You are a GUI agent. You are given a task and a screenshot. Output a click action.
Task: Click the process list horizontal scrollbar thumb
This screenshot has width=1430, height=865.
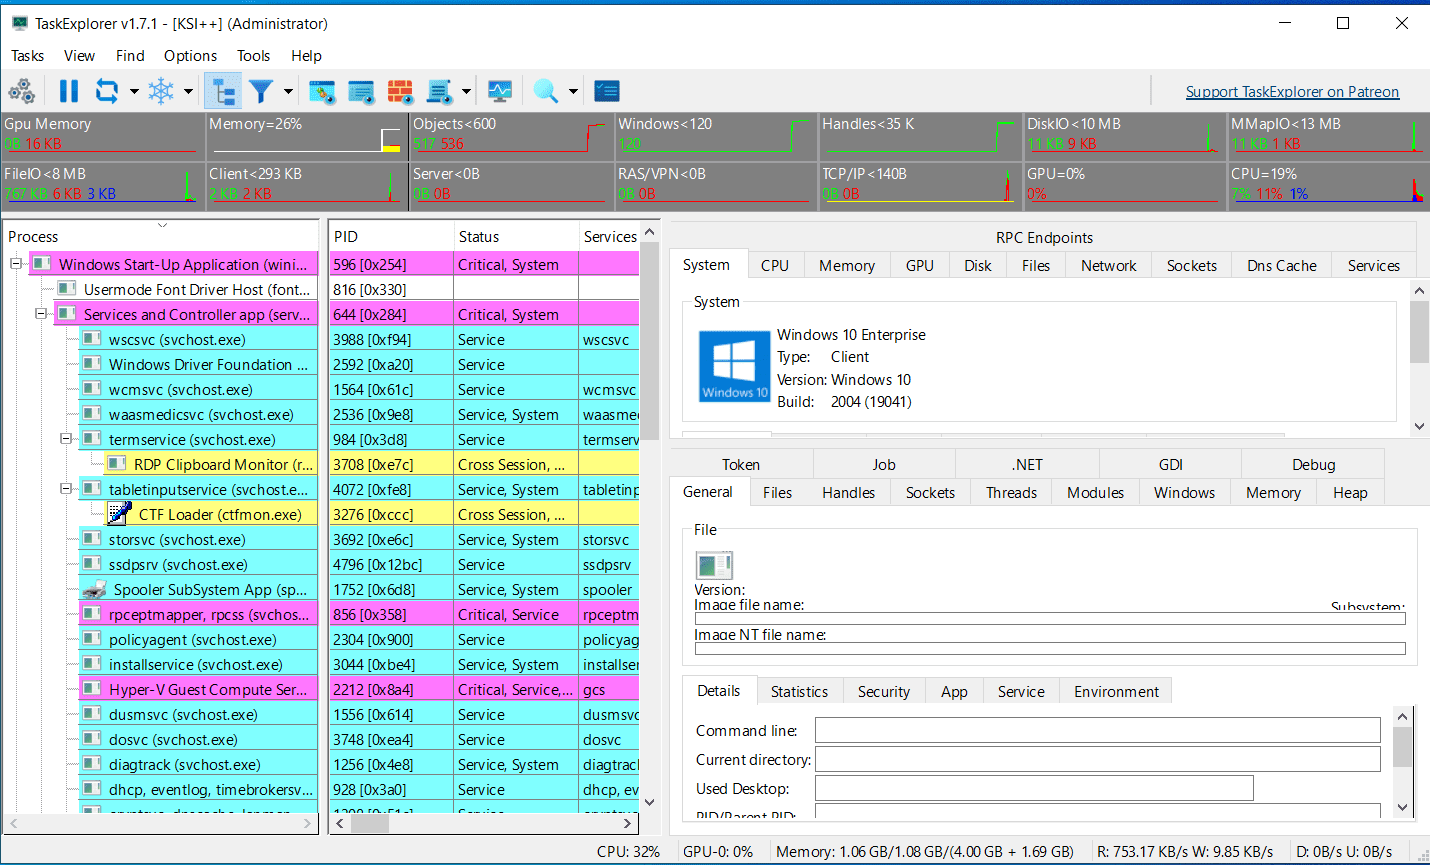pyautogui.click(x=370, y=824)
